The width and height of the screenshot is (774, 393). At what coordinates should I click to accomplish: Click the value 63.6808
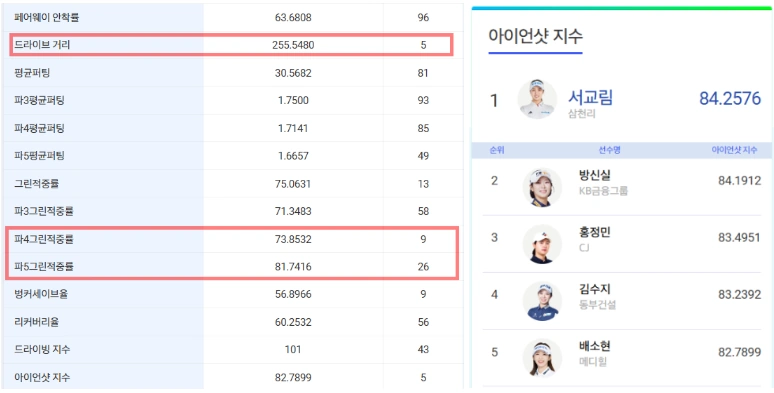tap(293, 18)
